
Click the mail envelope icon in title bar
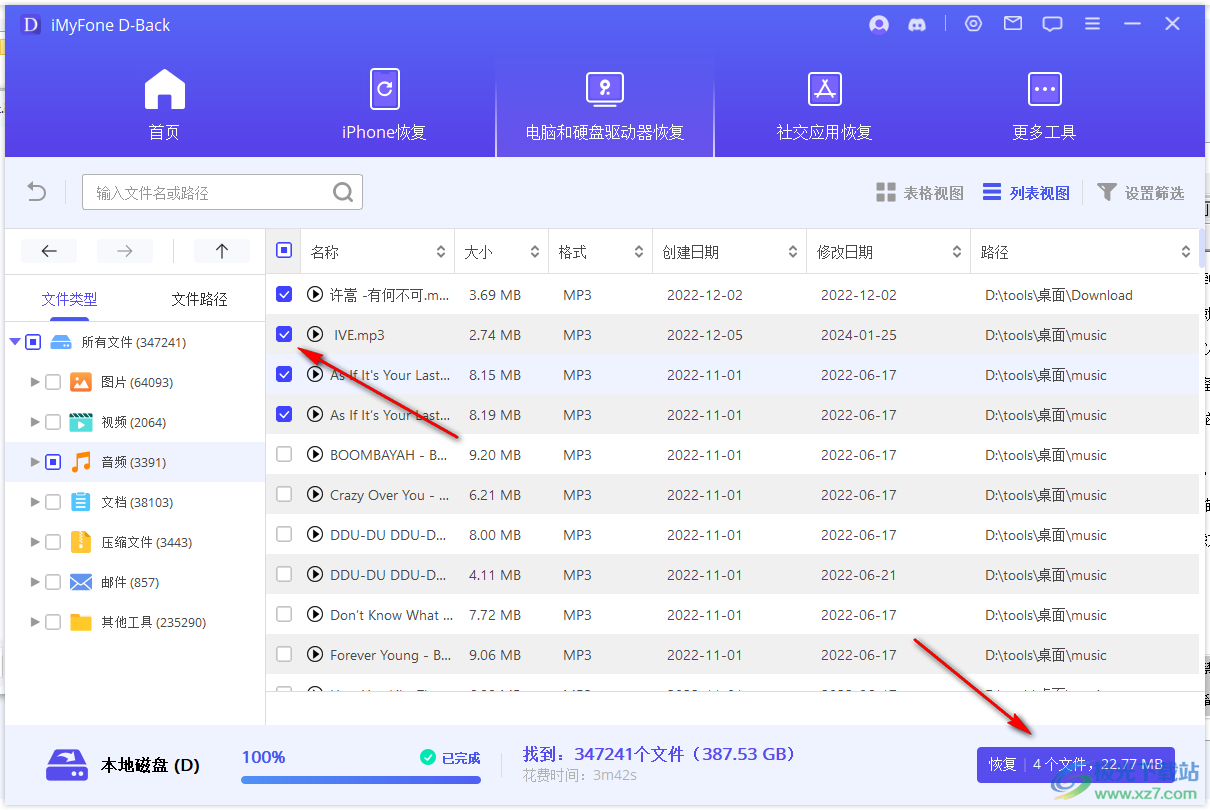pyautogui.click(x=1013, y=24)
